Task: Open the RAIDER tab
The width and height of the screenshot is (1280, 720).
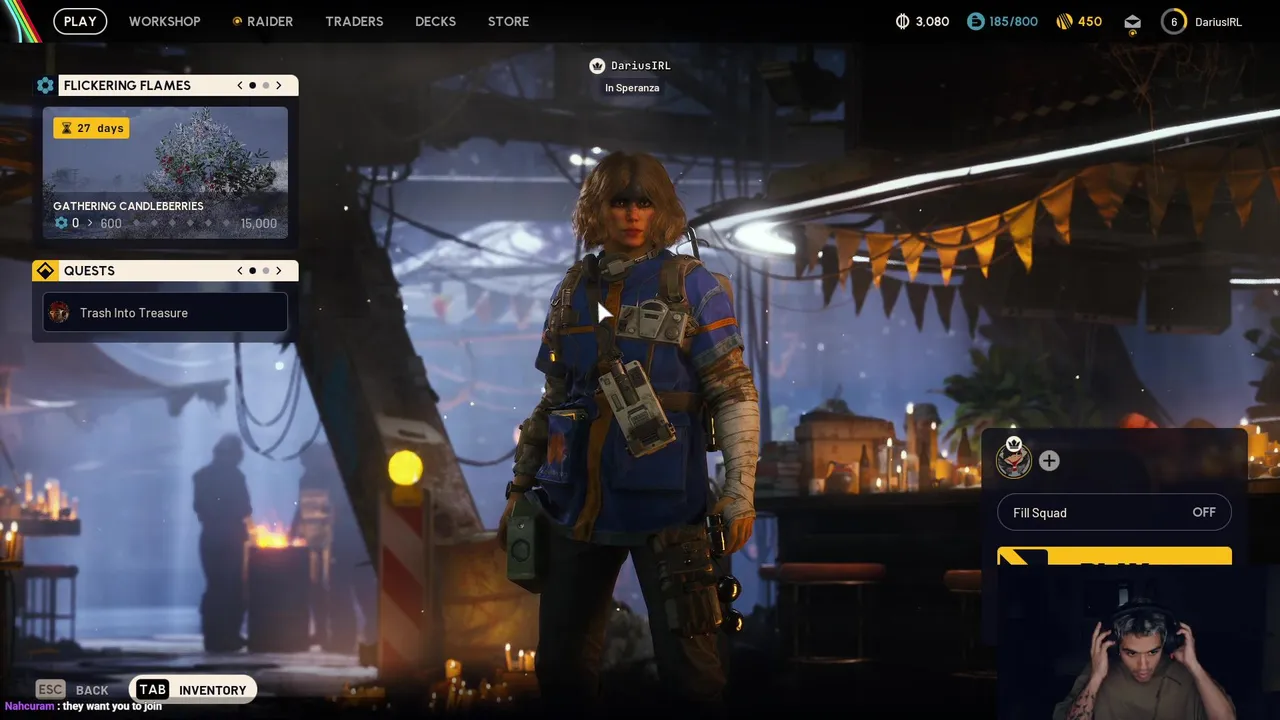Action: coord(263,21)
